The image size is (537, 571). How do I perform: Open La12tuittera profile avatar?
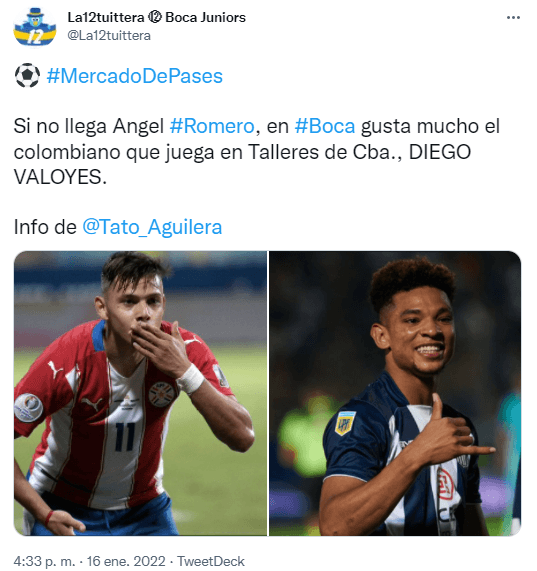(x=35, y=27)
